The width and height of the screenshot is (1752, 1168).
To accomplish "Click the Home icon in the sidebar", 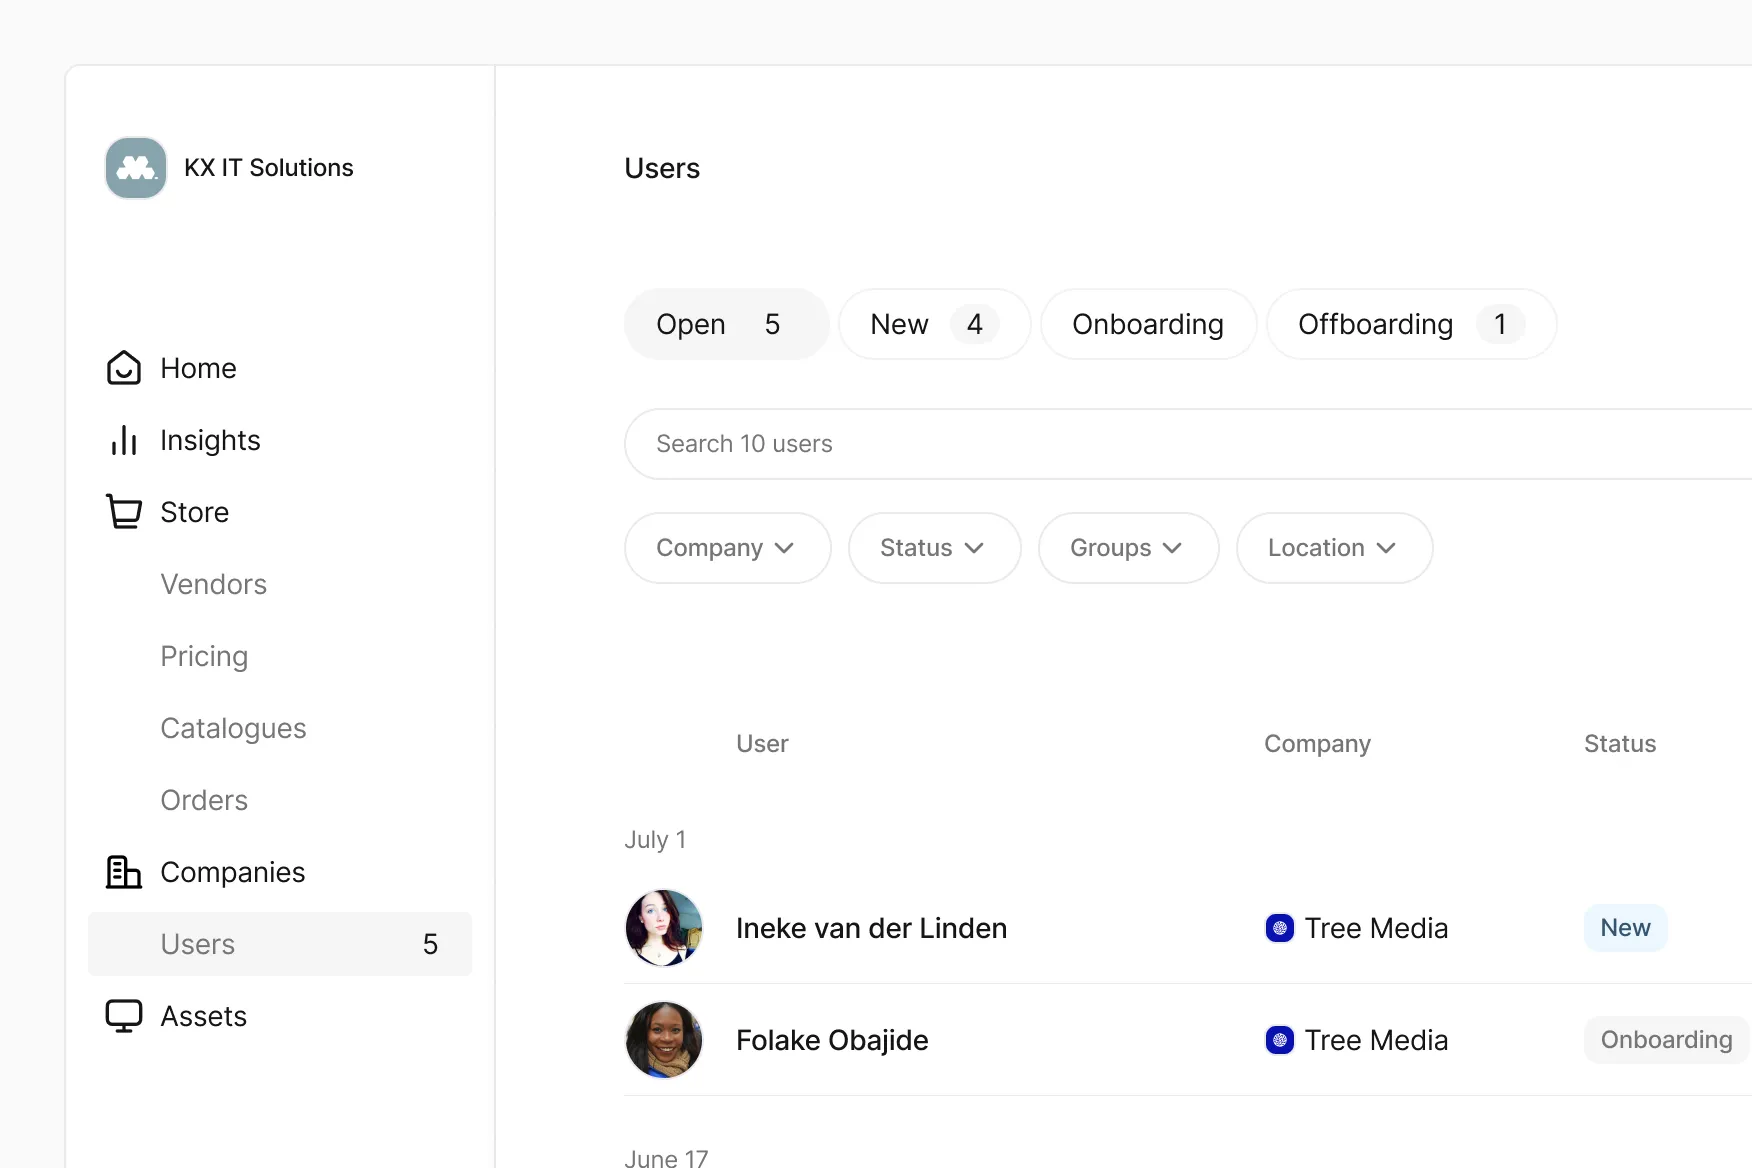I will [123, 368].
